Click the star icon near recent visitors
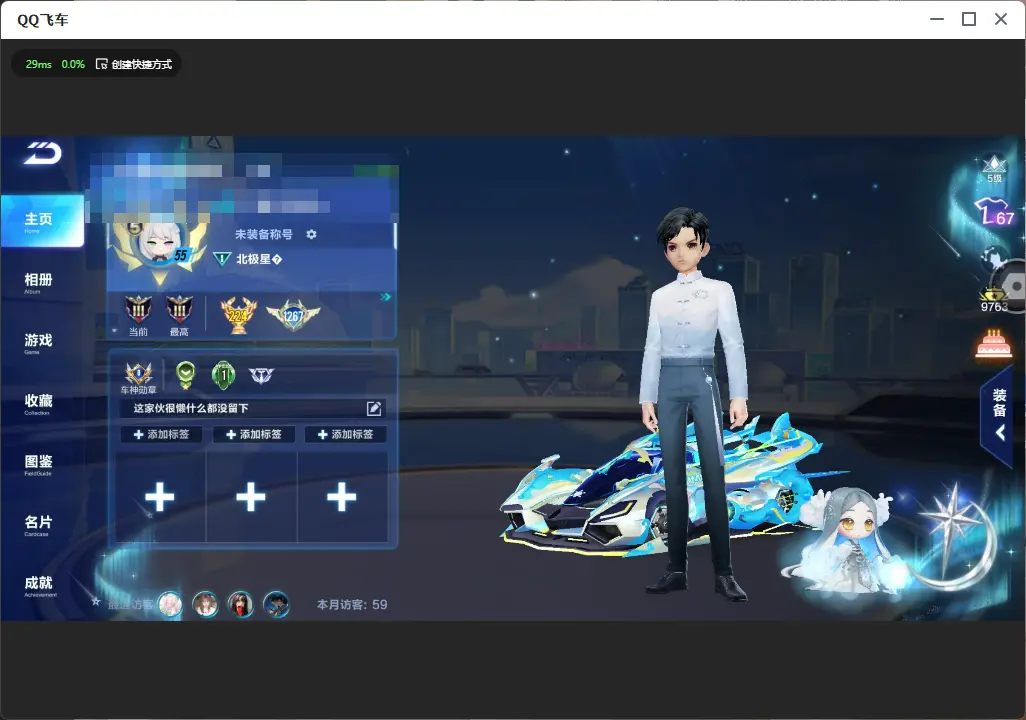 coord(96,601)
